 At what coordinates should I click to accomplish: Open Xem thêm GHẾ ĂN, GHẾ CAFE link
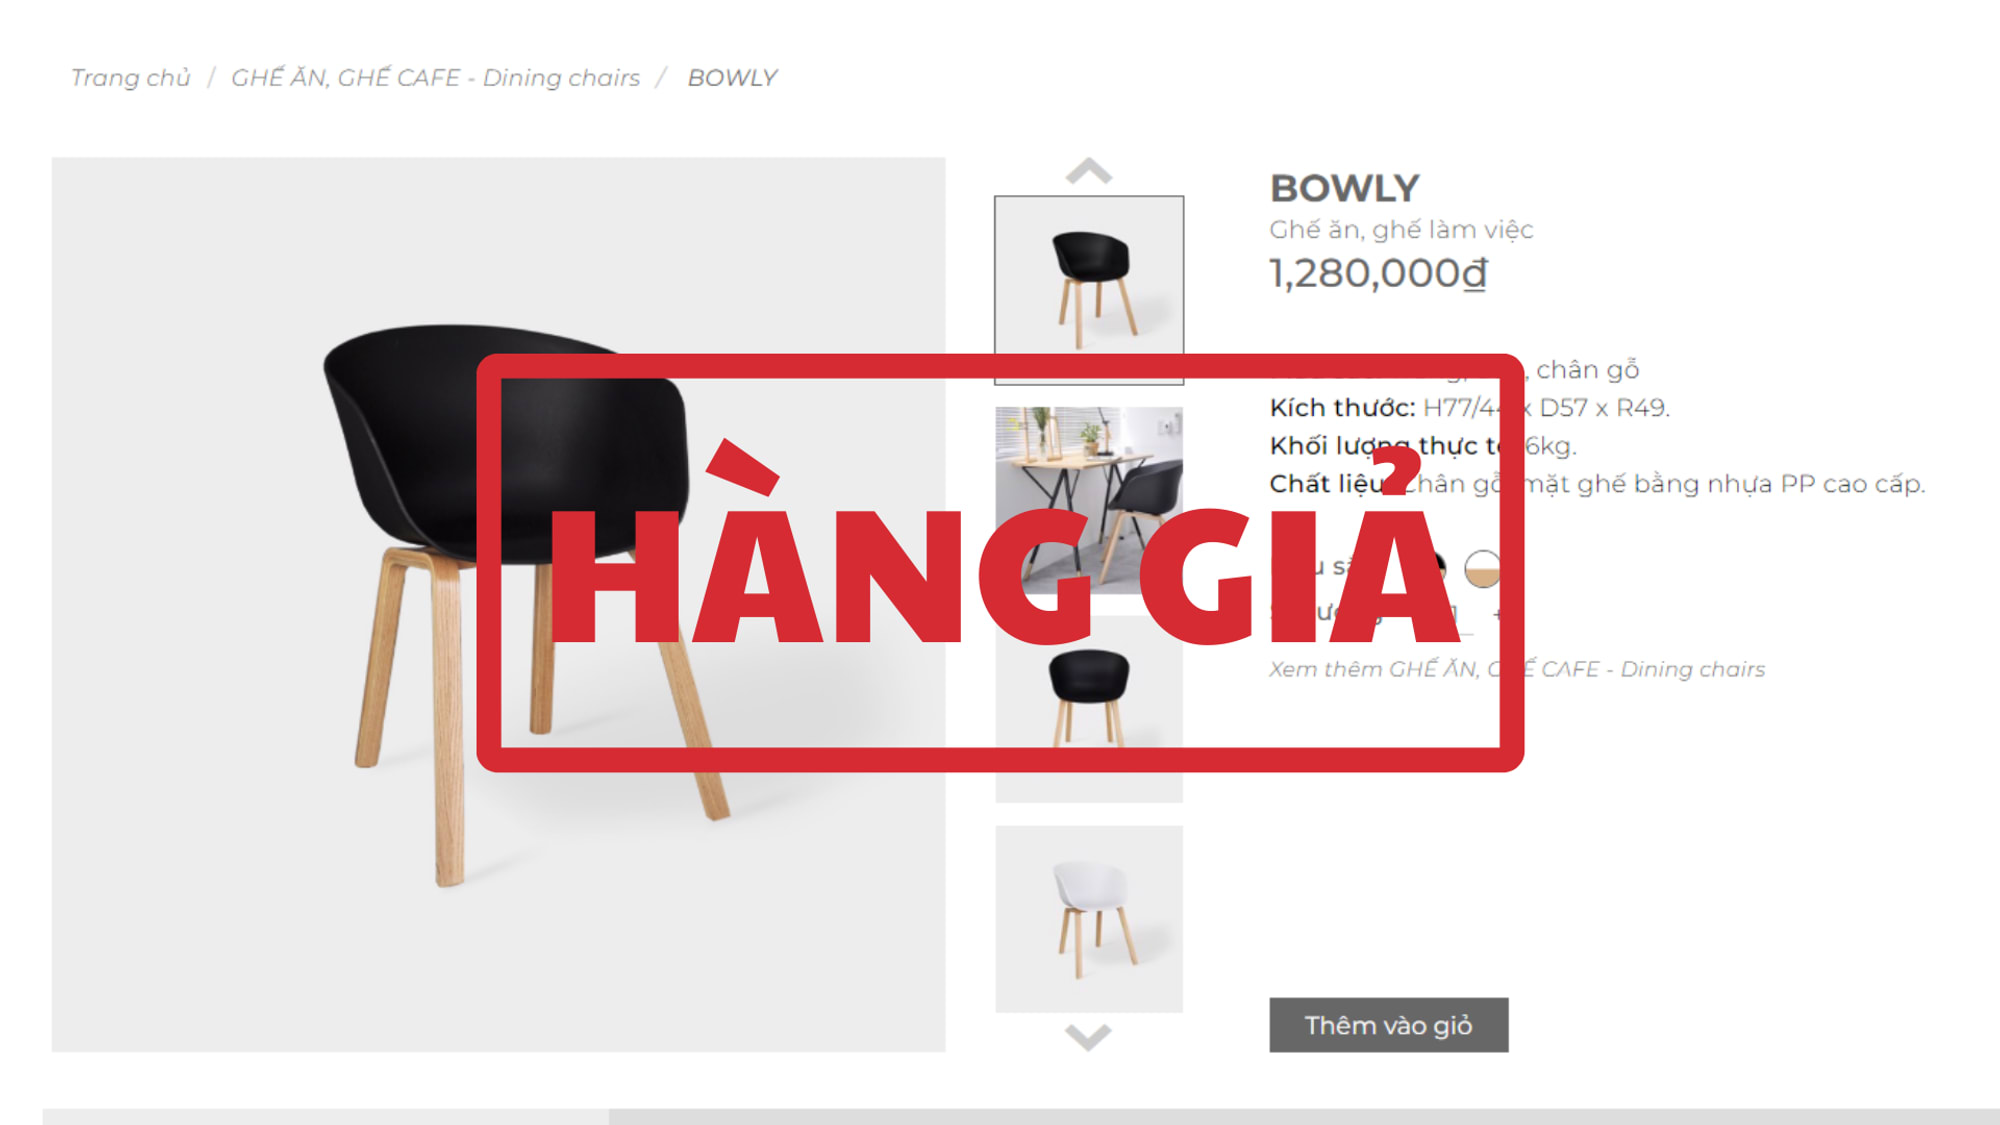tap(1517, 669)
